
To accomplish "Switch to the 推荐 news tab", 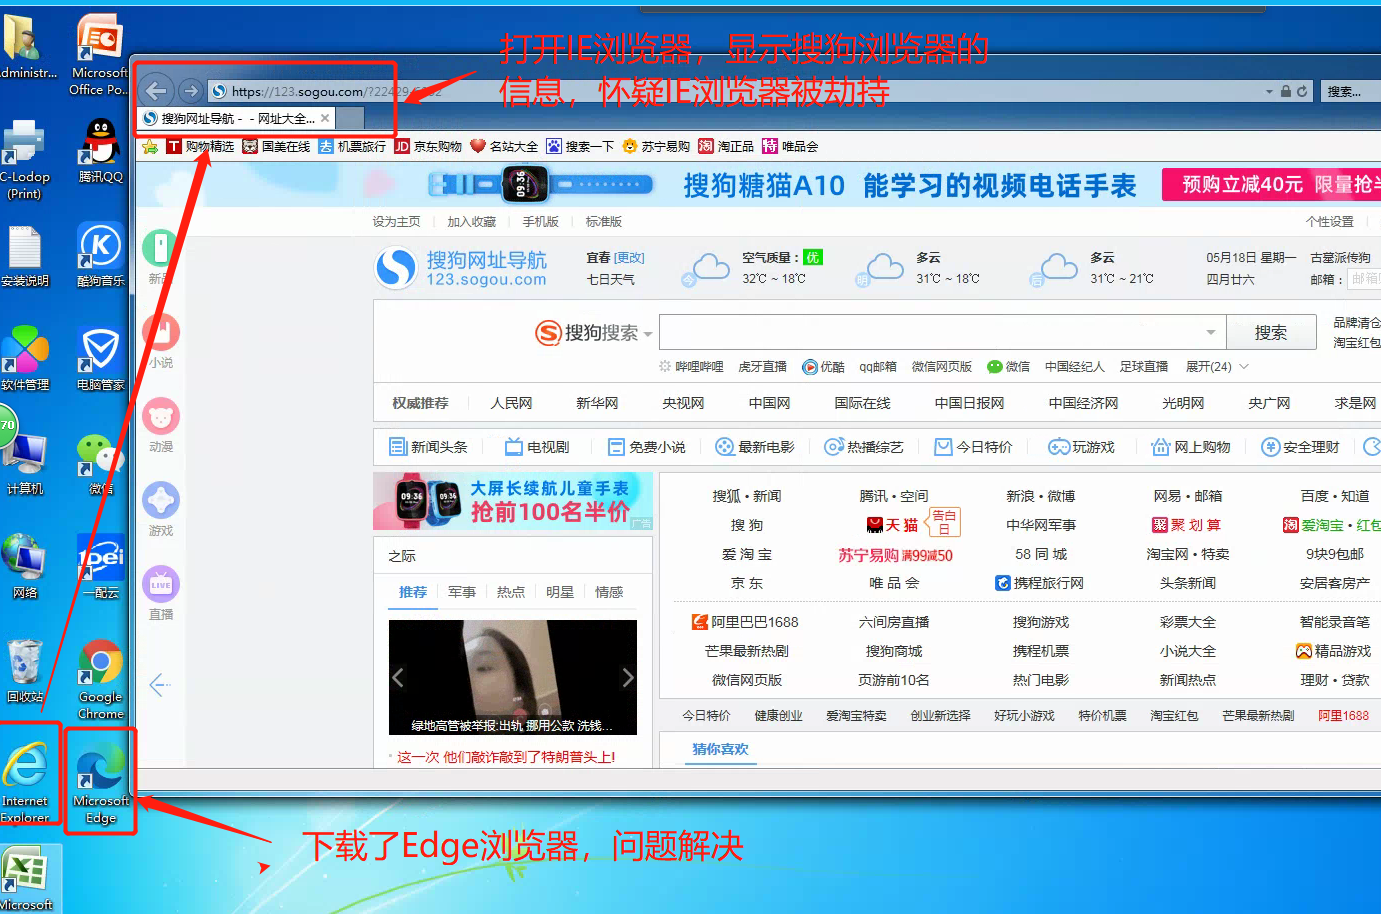I will pos(413,592).
